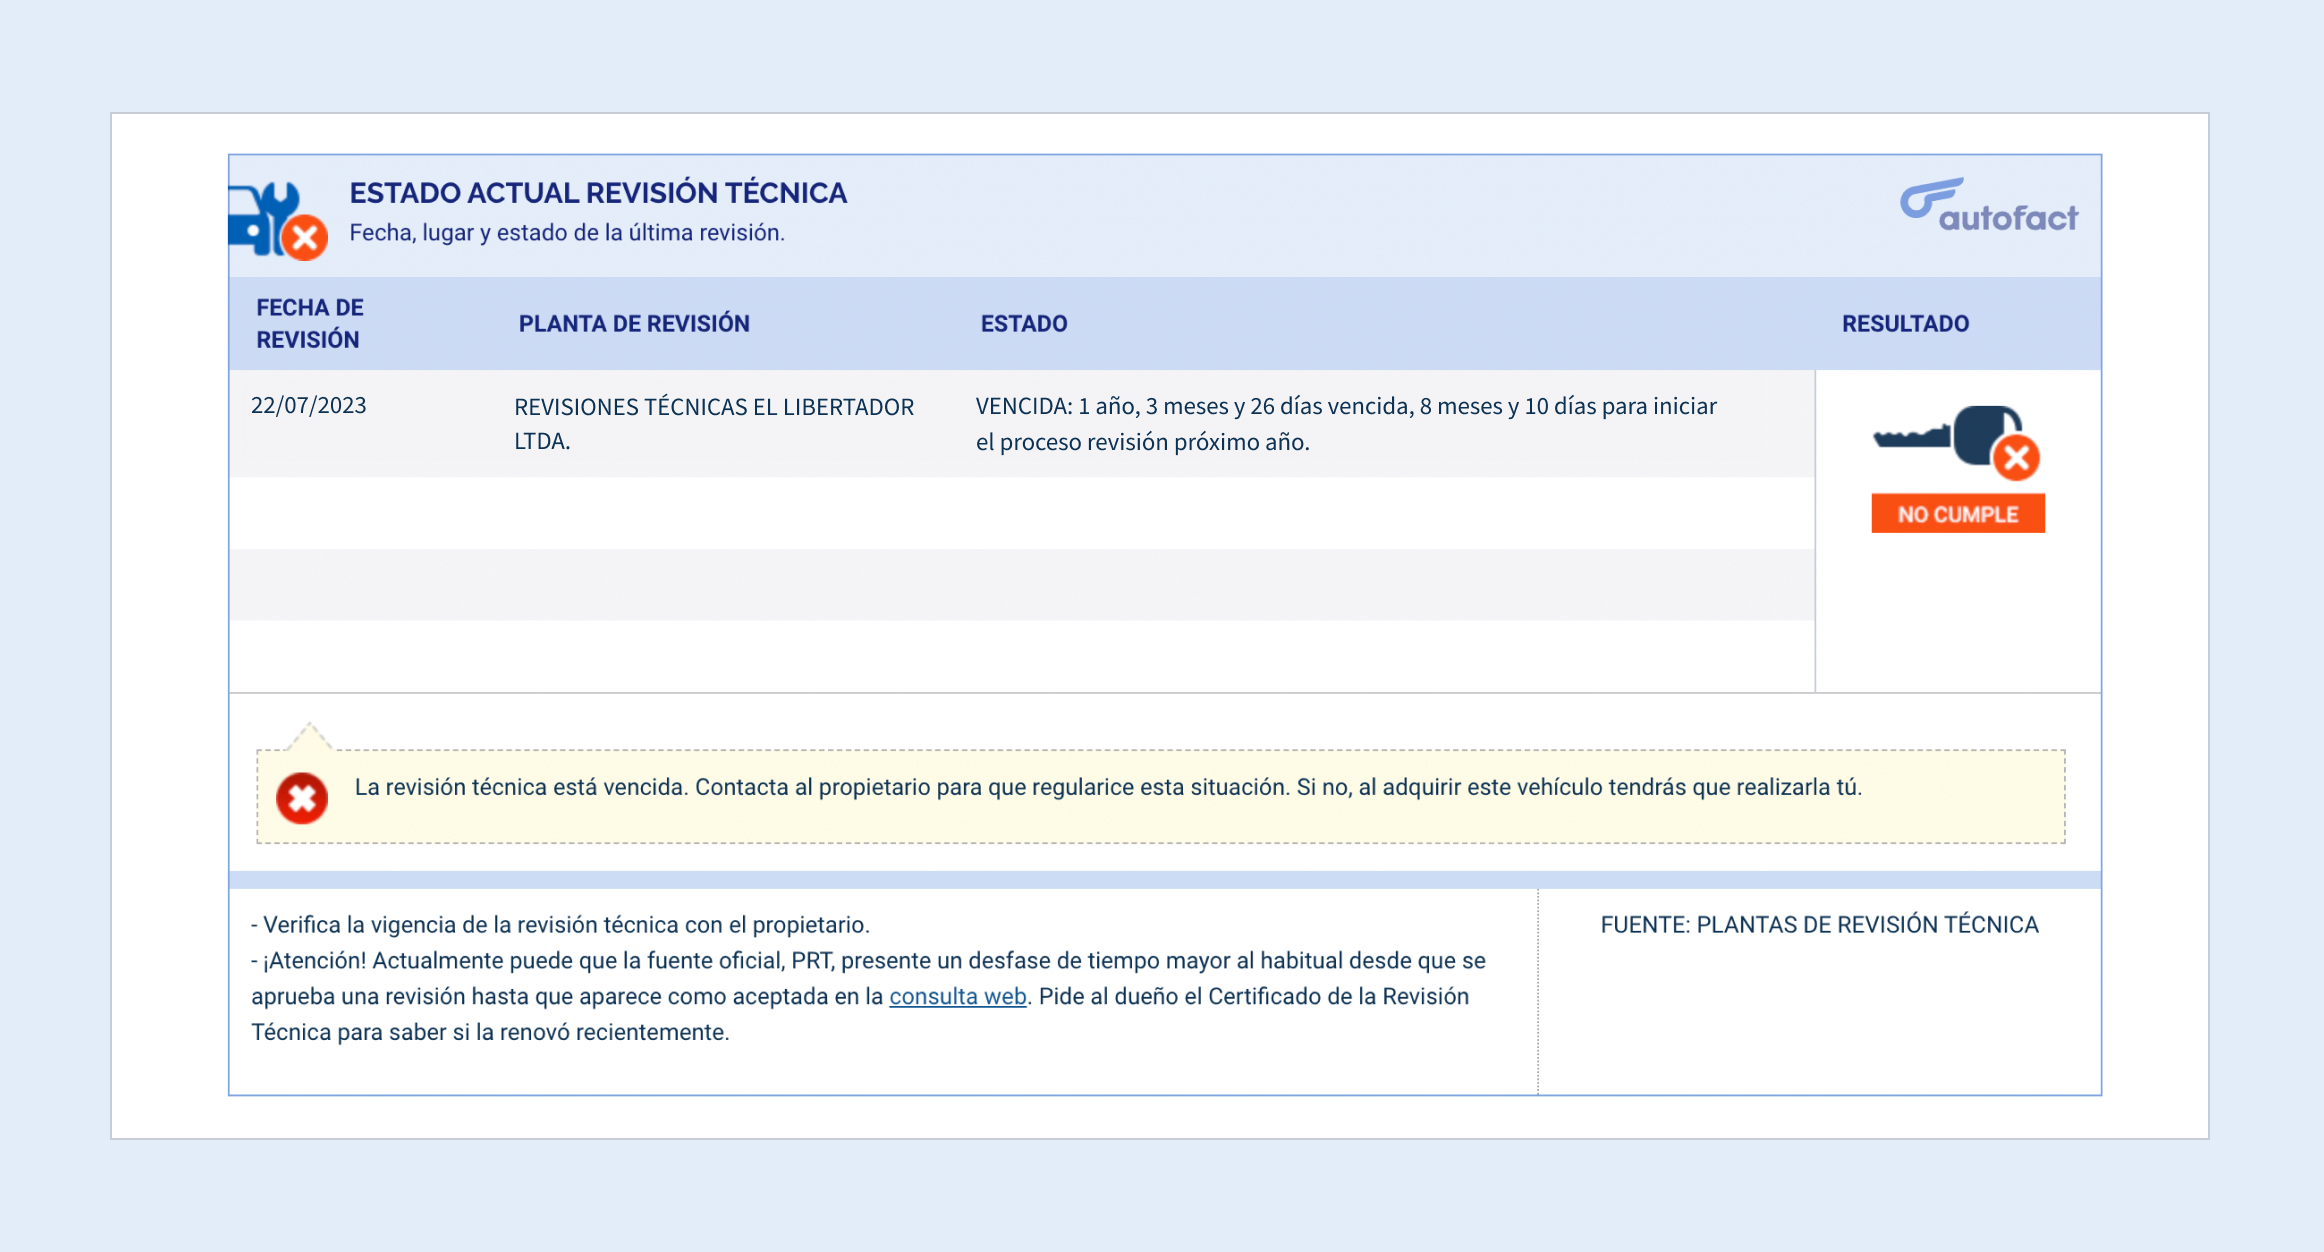Click the ESTADO column header

(1023, 323)
